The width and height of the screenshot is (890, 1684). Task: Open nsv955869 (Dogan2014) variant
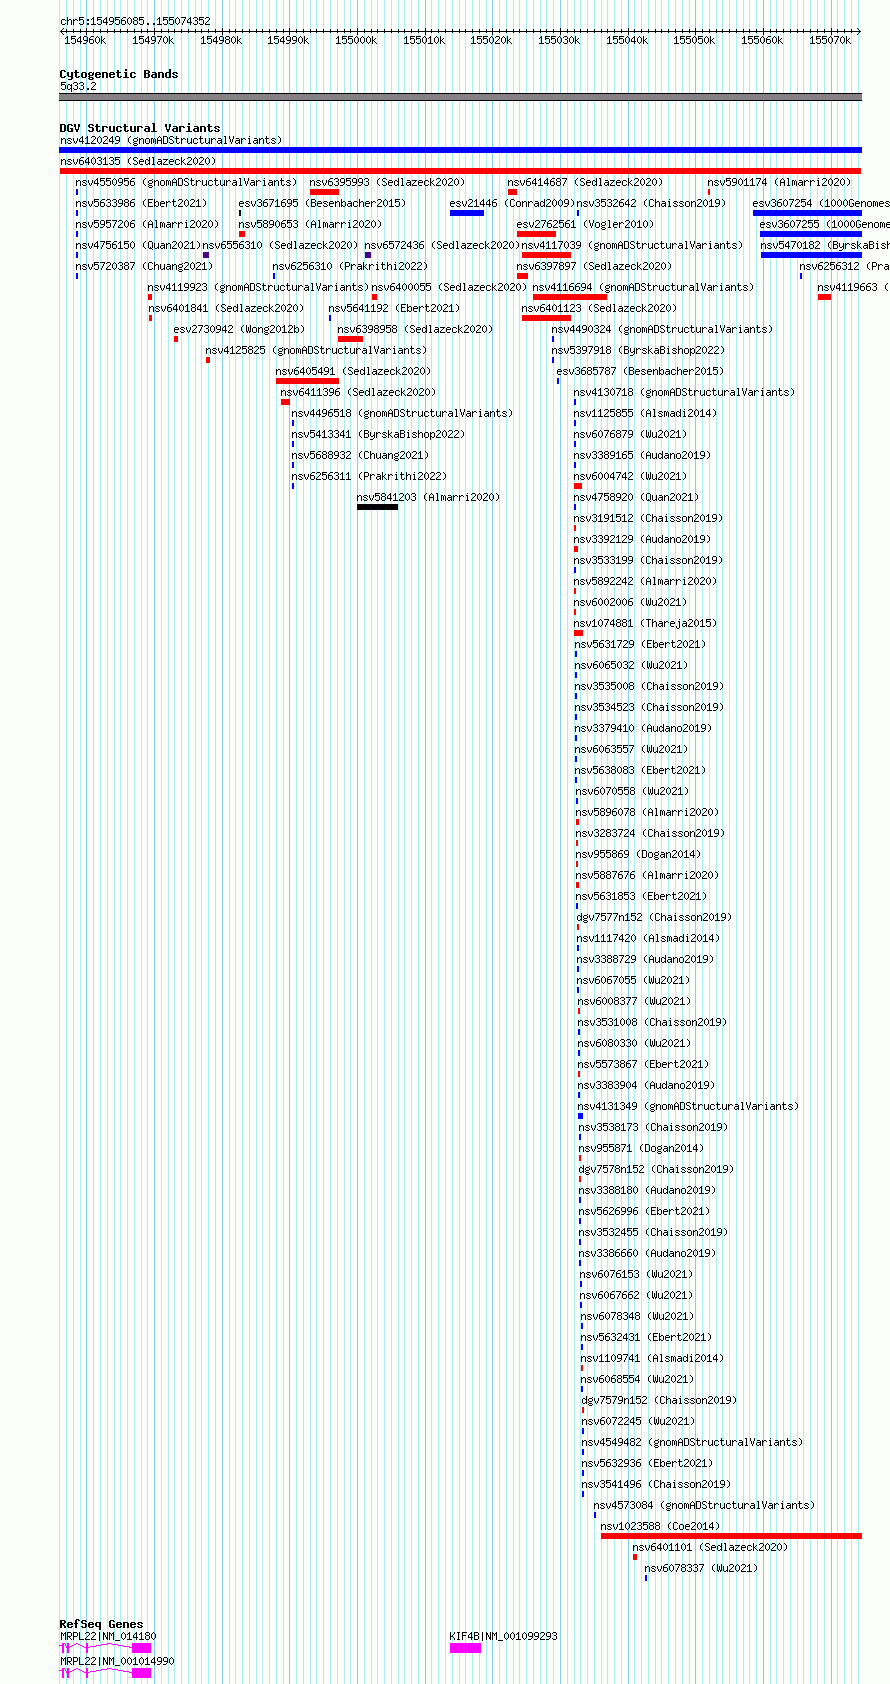coord(638,854)
